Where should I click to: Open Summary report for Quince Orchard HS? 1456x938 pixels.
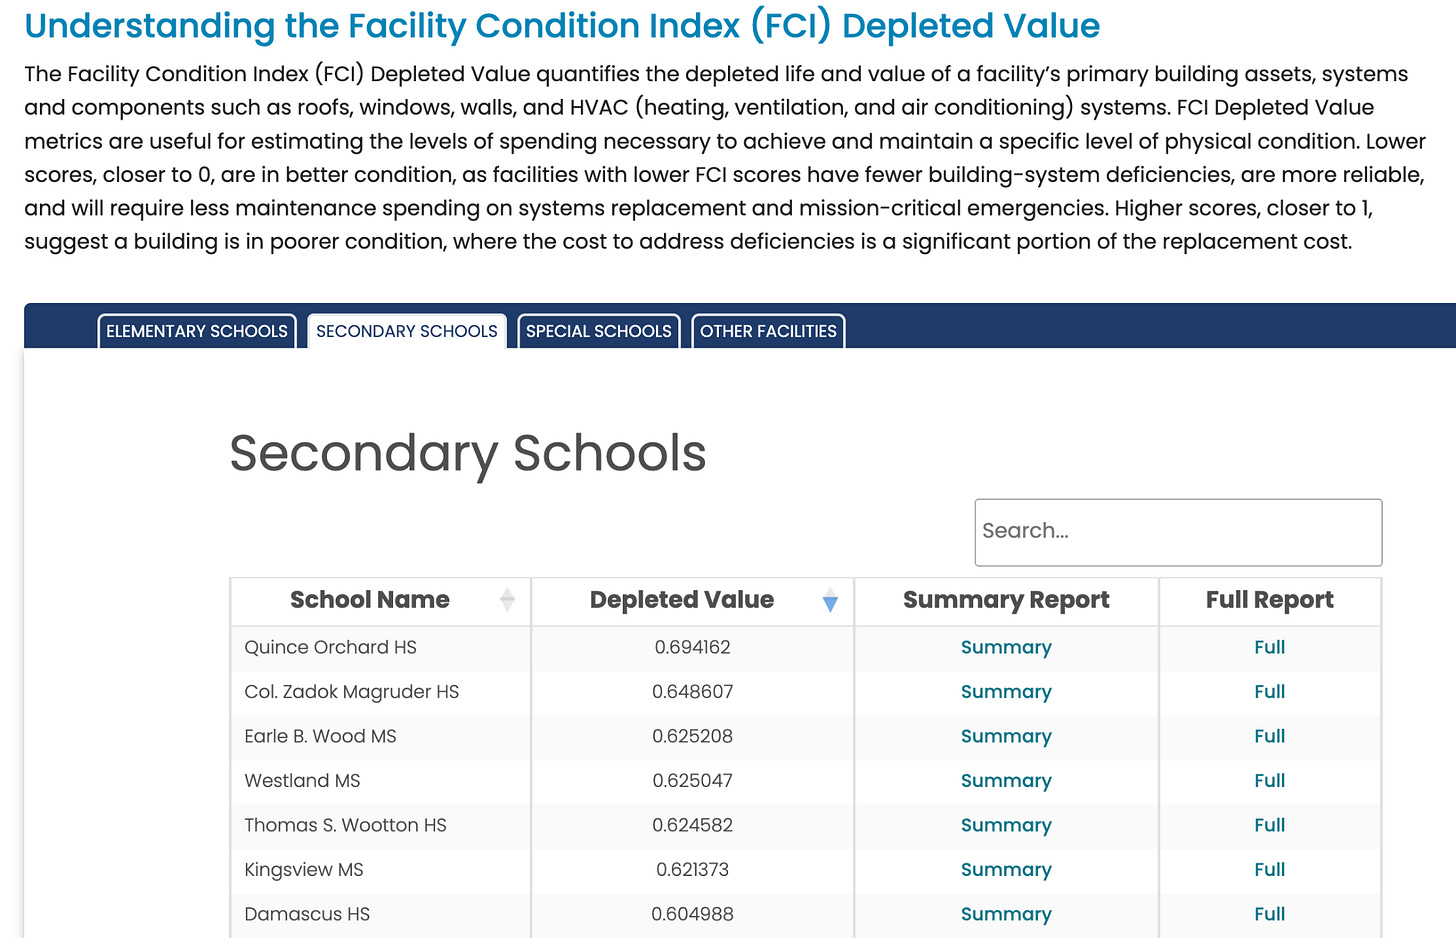[x=1006, y=647]
